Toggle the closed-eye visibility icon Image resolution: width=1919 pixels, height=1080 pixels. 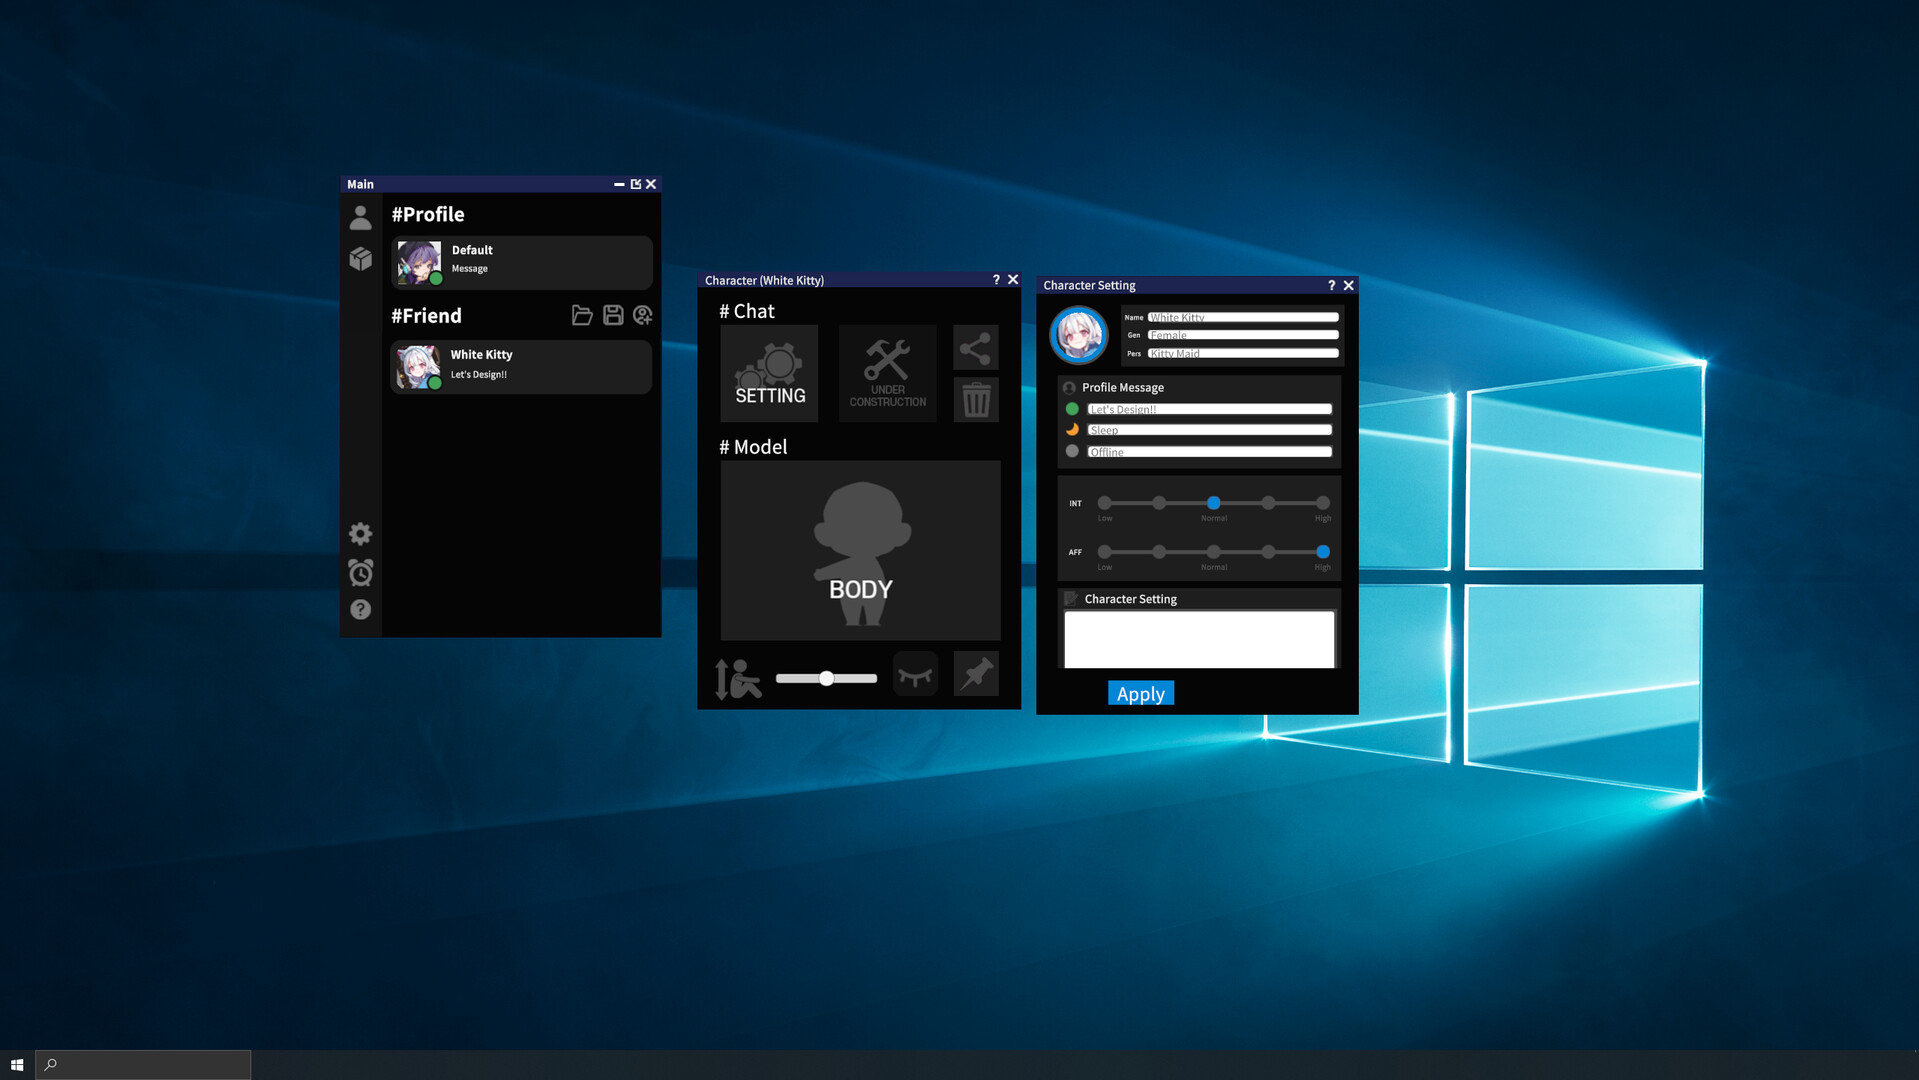tap(915, 675)
